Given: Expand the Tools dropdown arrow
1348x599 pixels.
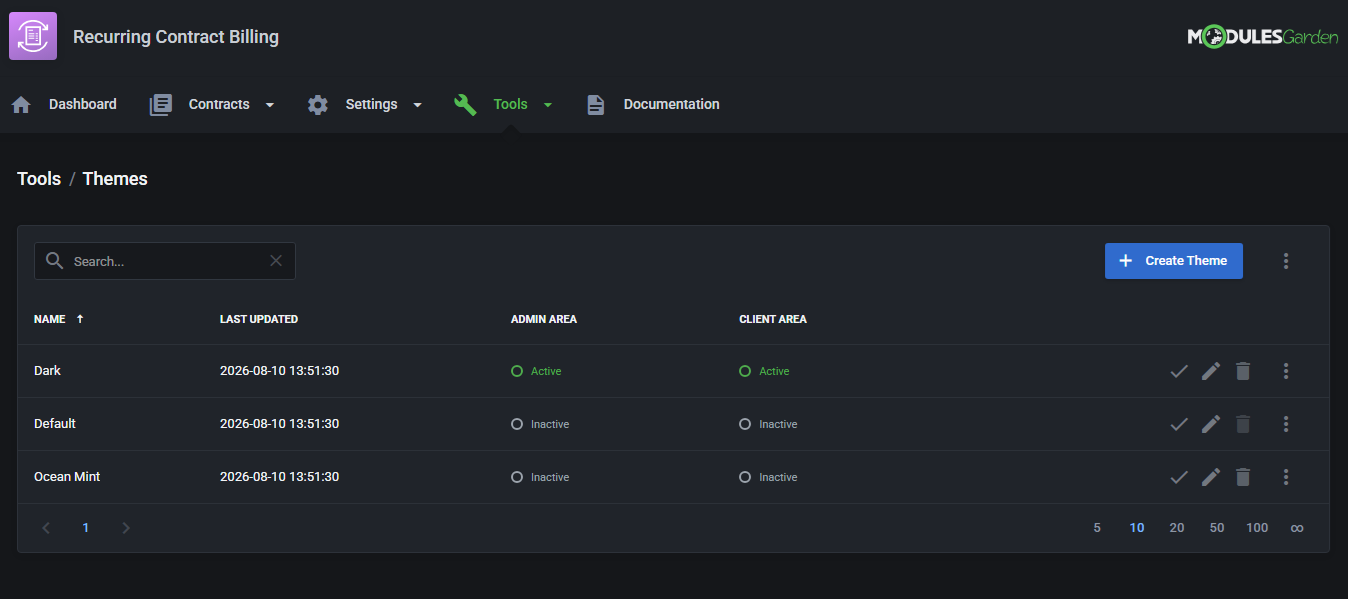Looking at the screenshot, I should coord(547,105).
